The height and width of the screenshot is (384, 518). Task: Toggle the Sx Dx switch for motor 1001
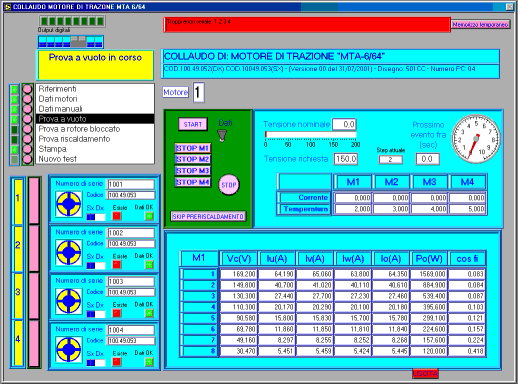point(96,217)
